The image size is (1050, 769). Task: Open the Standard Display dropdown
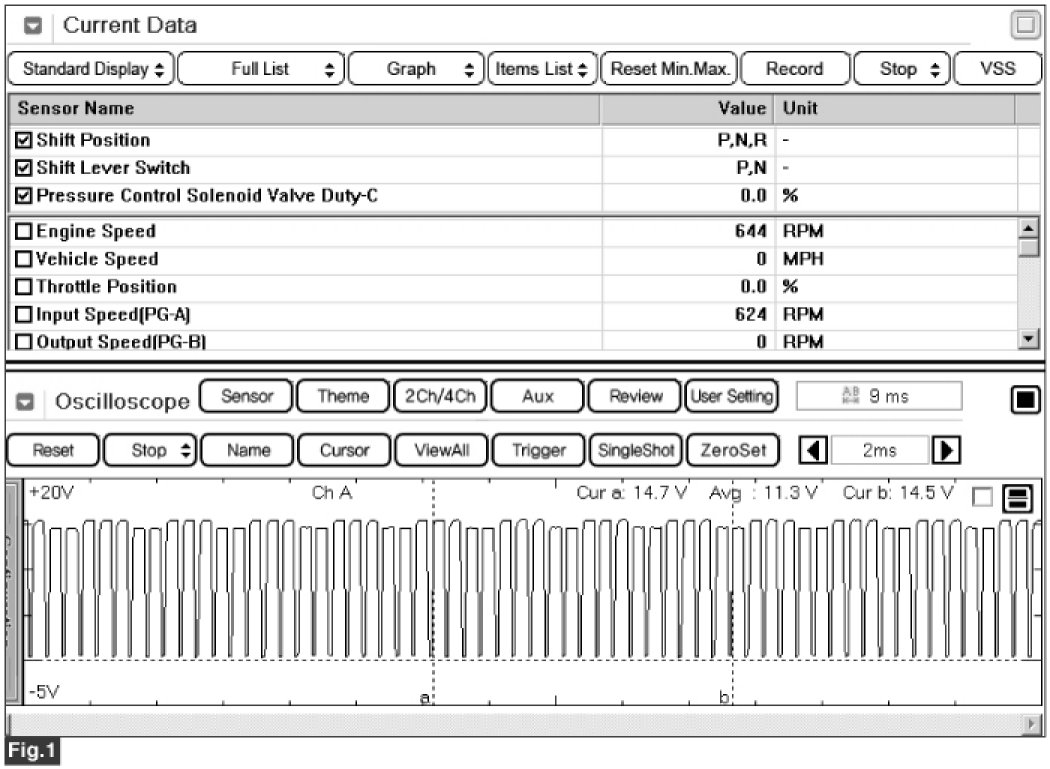tap(89, 69)
